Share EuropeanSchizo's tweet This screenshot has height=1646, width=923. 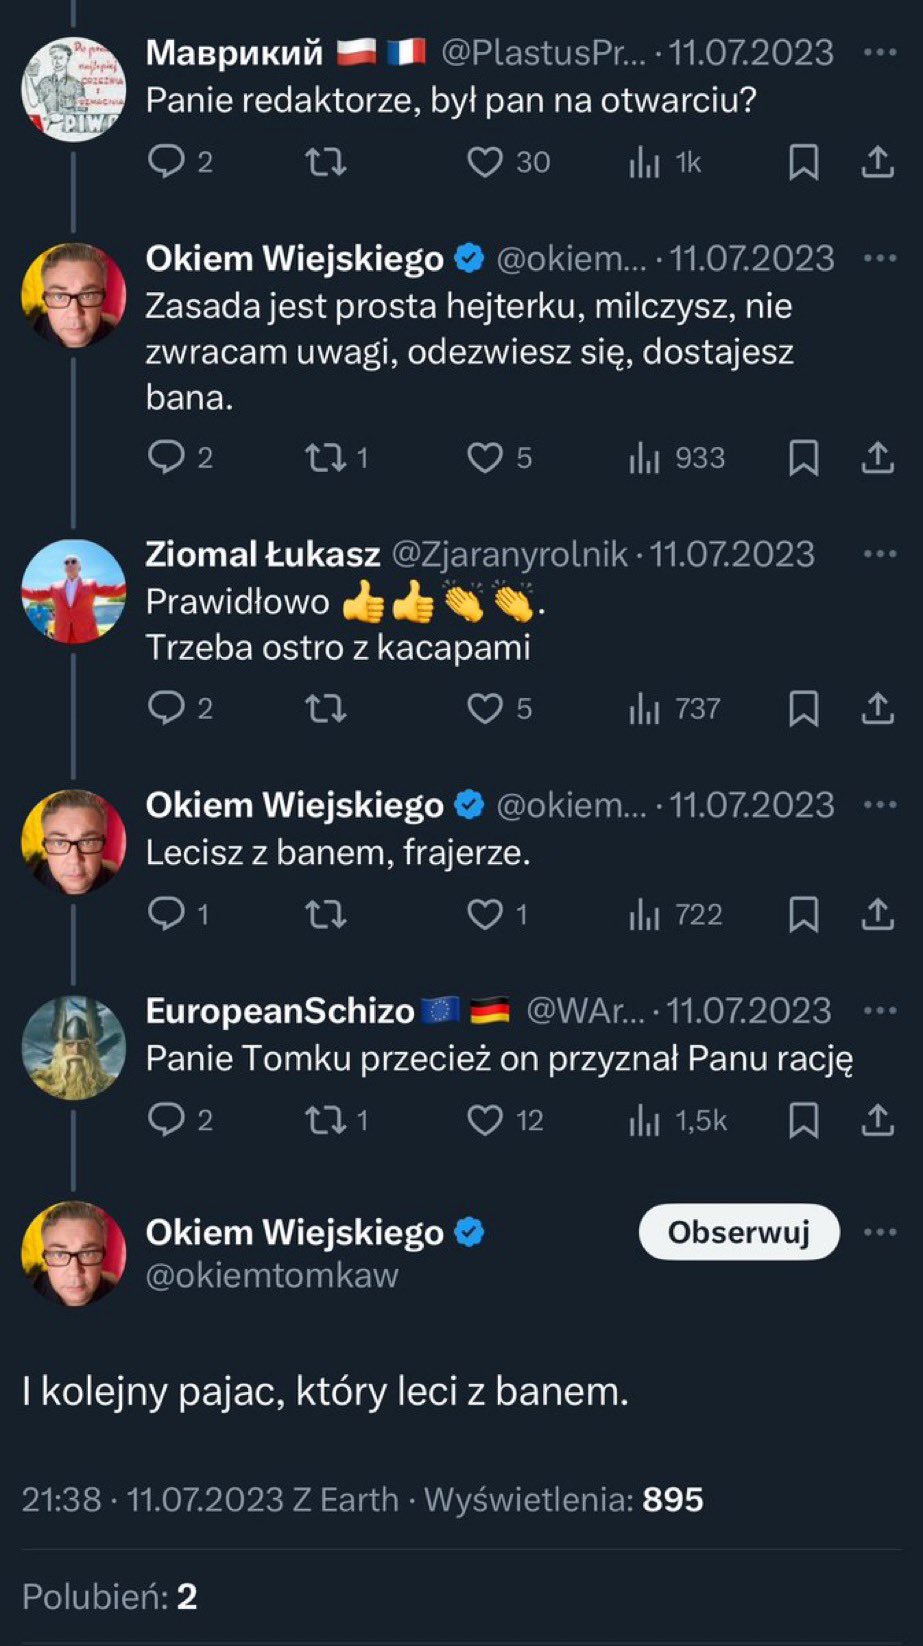(x=877, y=1120)
